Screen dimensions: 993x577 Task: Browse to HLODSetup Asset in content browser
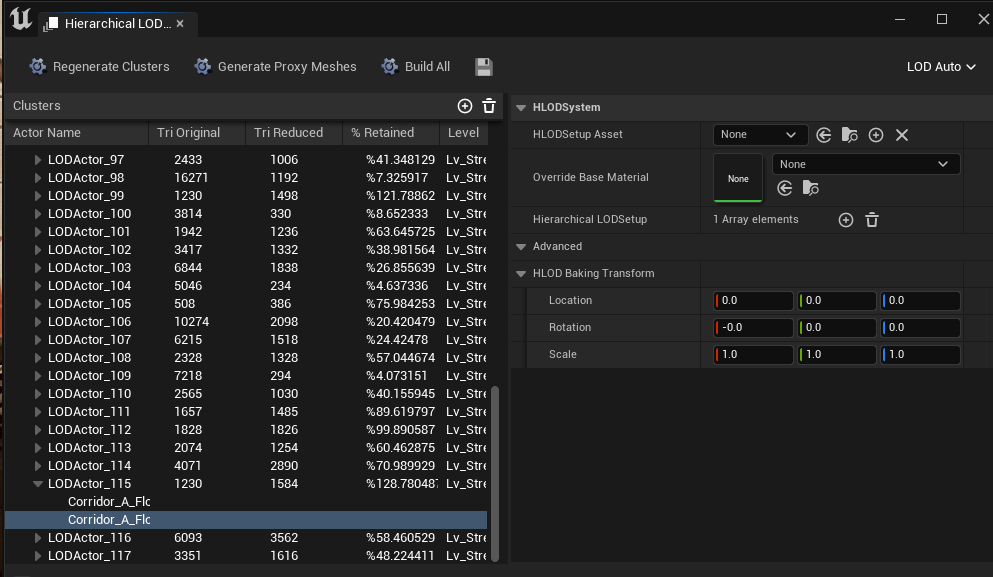pos(849,135)
